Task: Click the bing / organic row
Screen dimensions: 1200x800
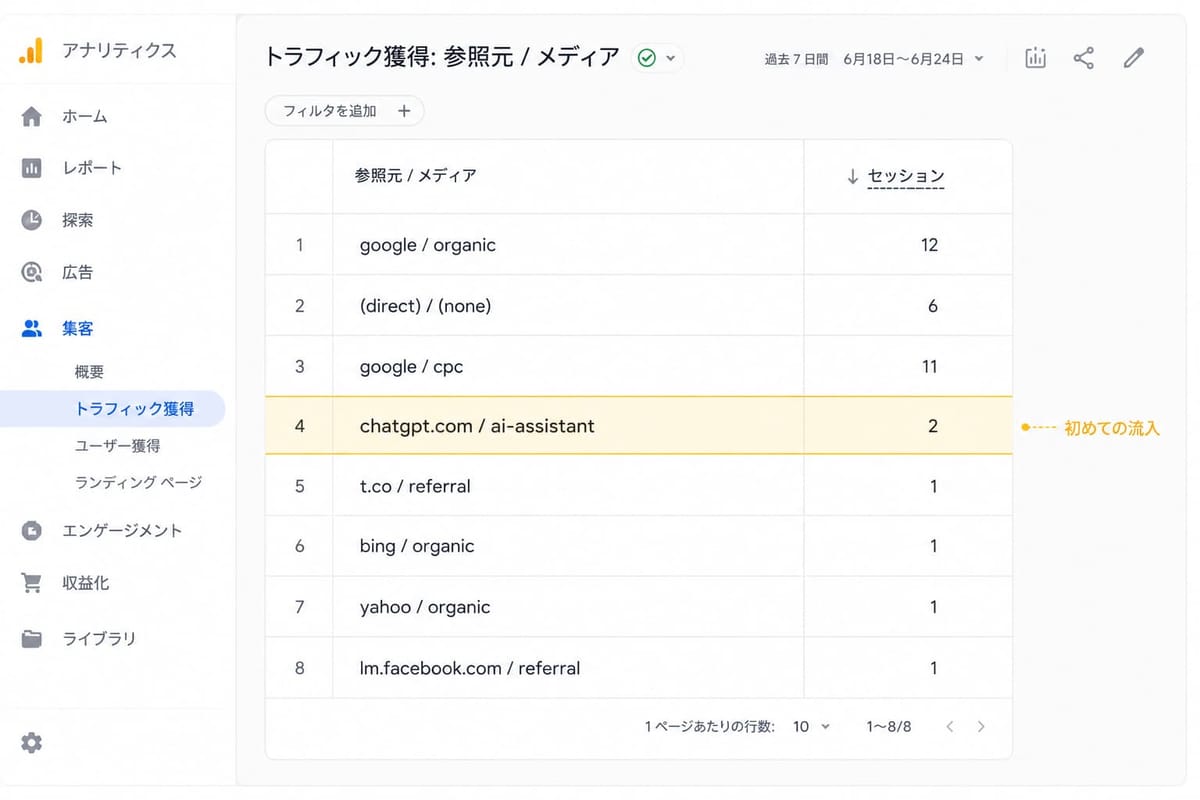Action: pos(638,546)
